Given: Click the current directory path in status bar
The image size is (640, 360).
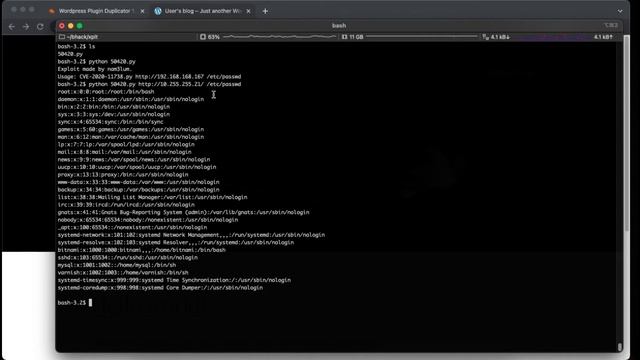Looking at the screenshot, I should (82, 37).
